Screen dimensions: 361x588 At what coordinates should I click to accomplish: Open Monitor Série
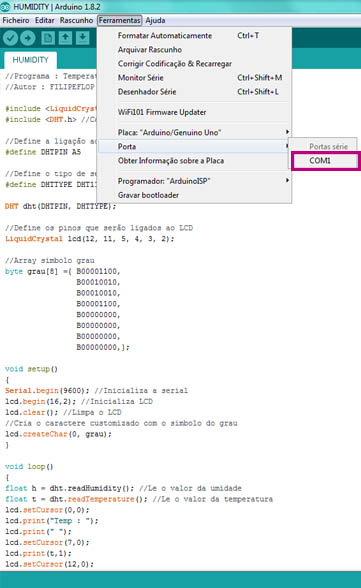point(194,78)
